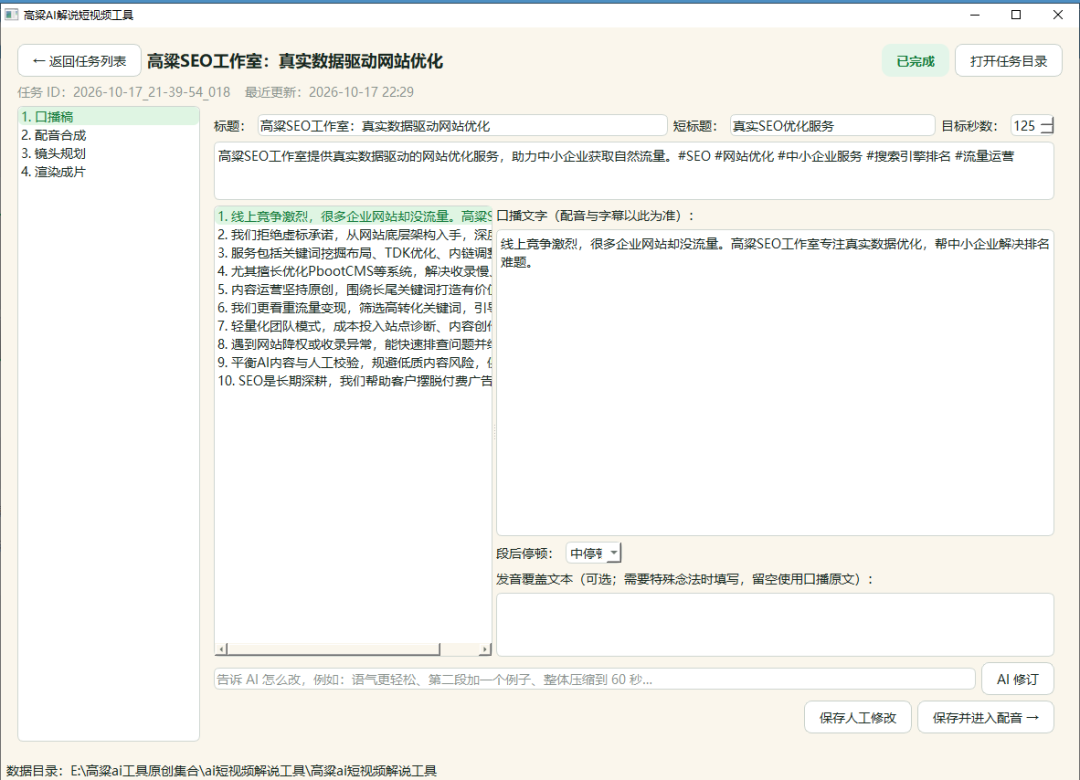The image size is (1080, 780).
Task: Select script segment 5 内容运营坚持原创
Action: 353,289
